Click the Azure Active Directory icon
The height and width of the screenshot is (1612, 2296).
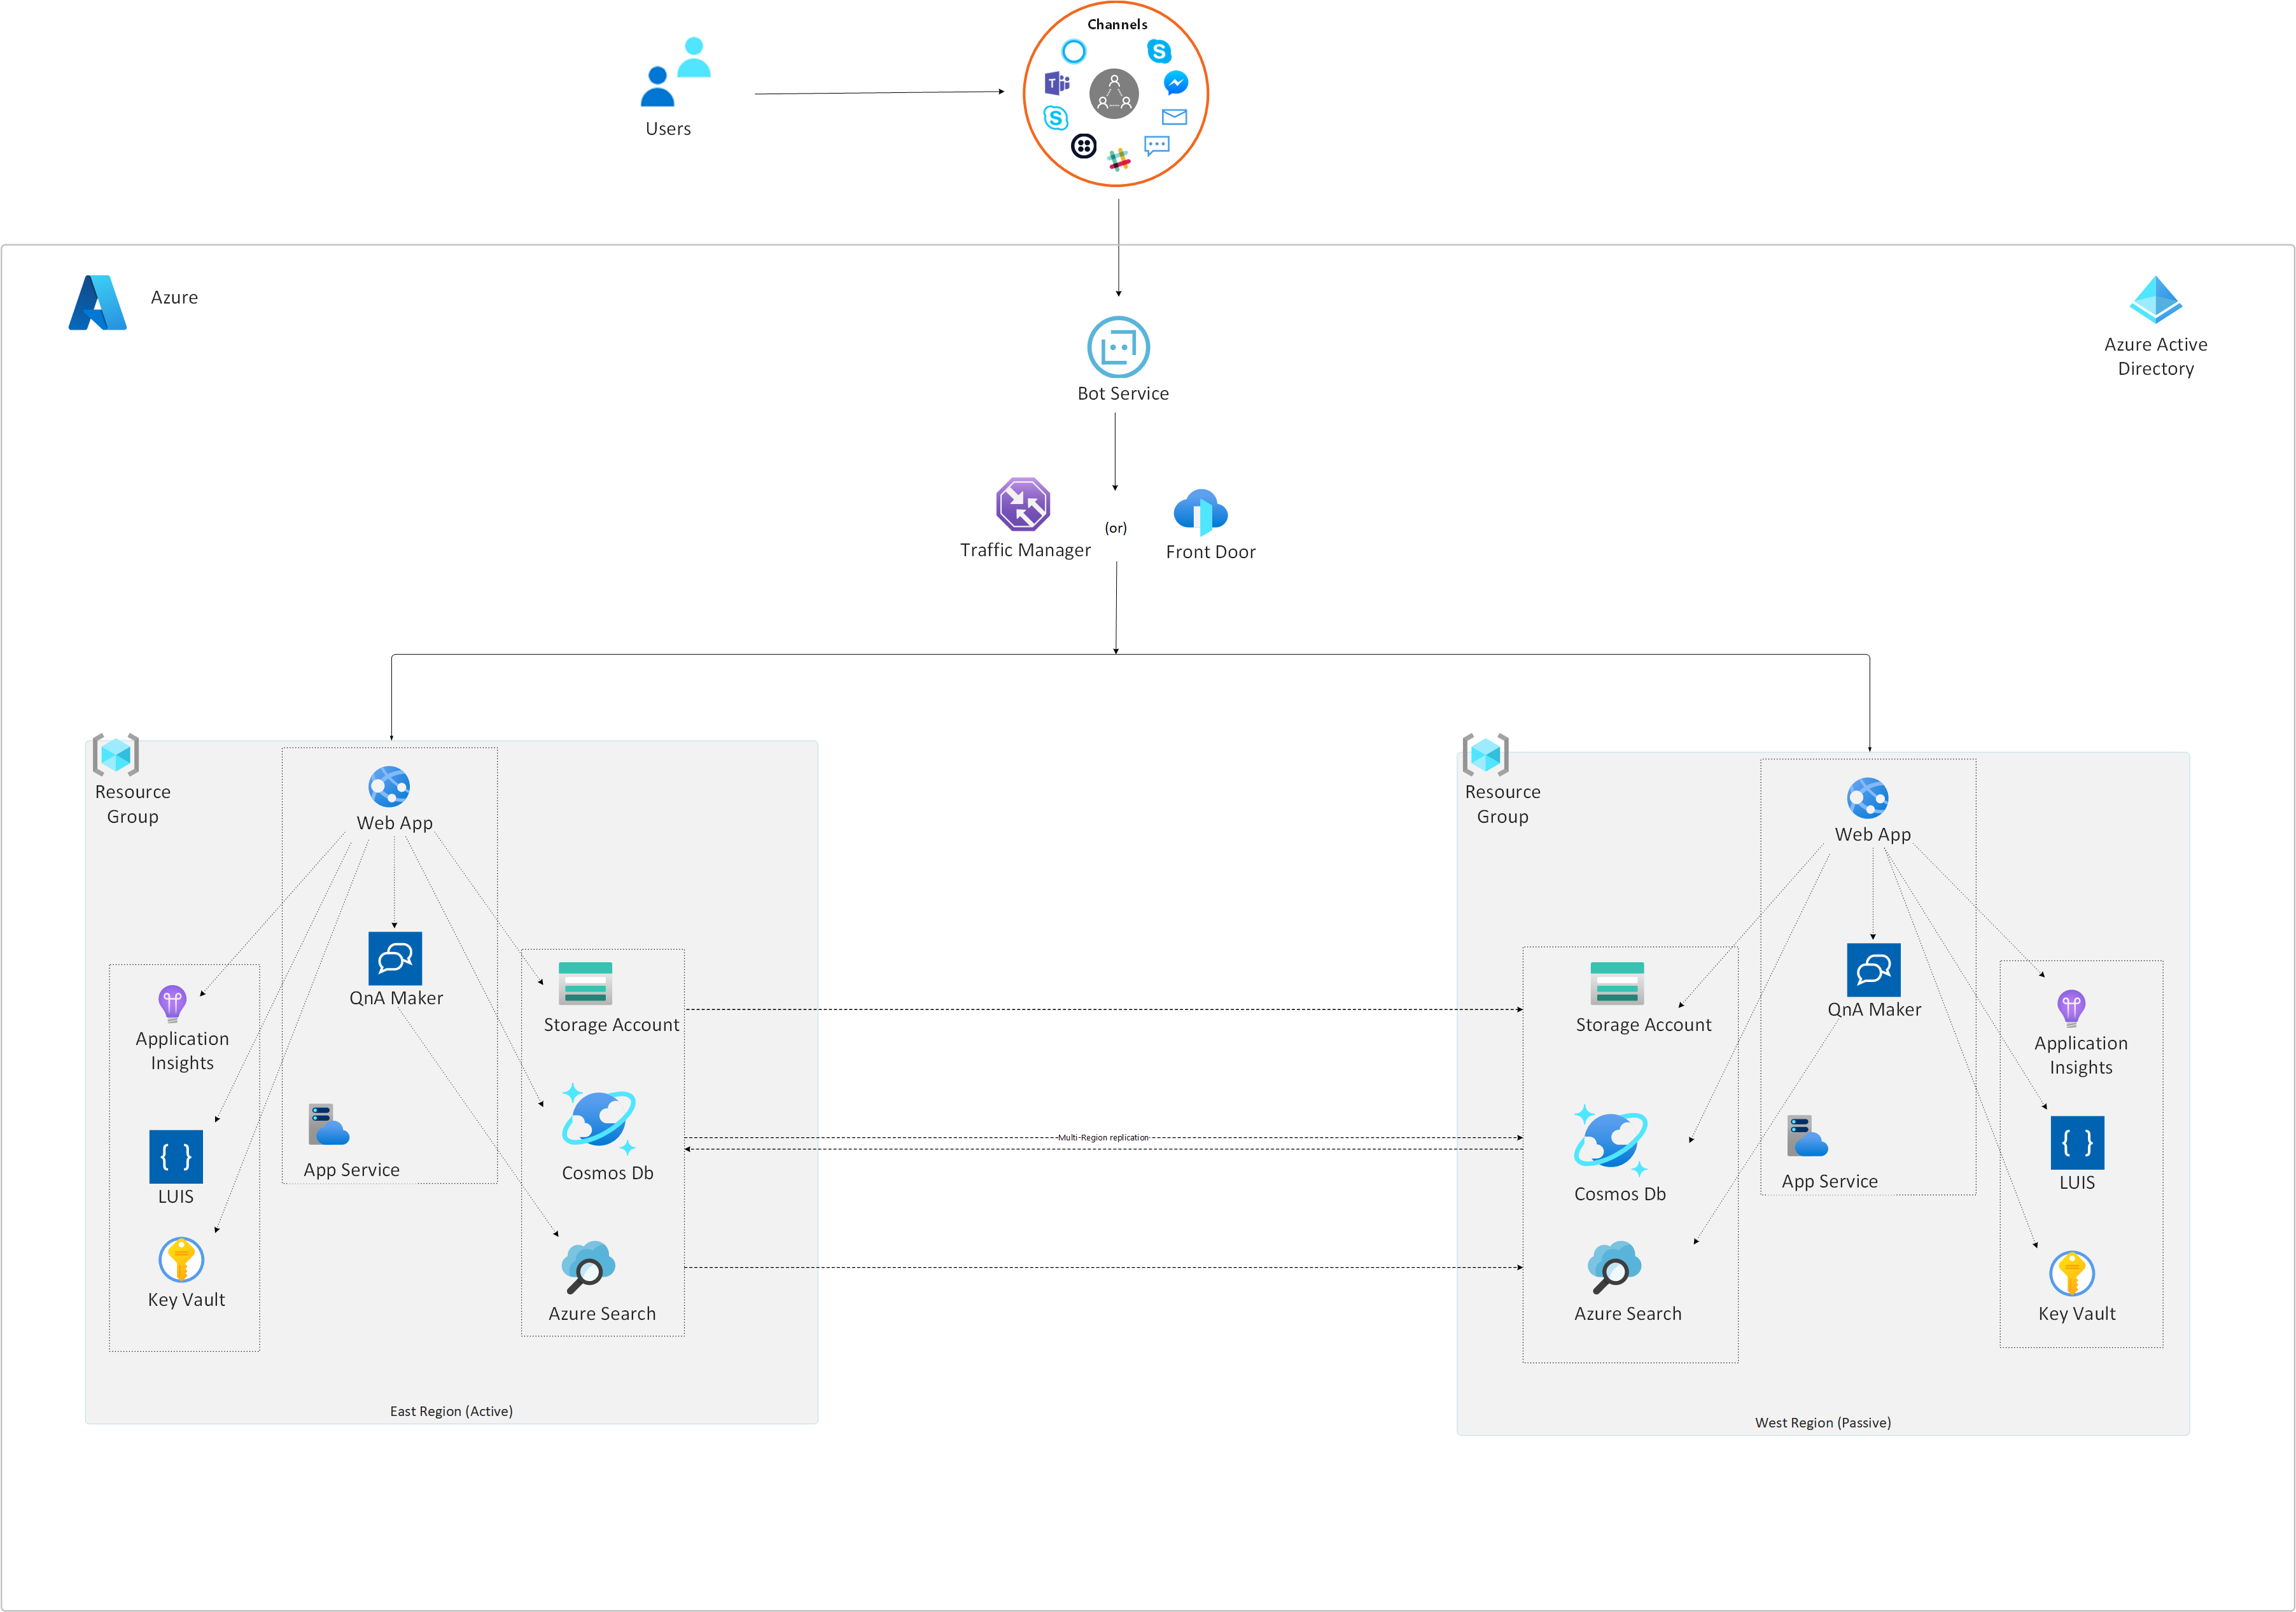[2155, 300]
